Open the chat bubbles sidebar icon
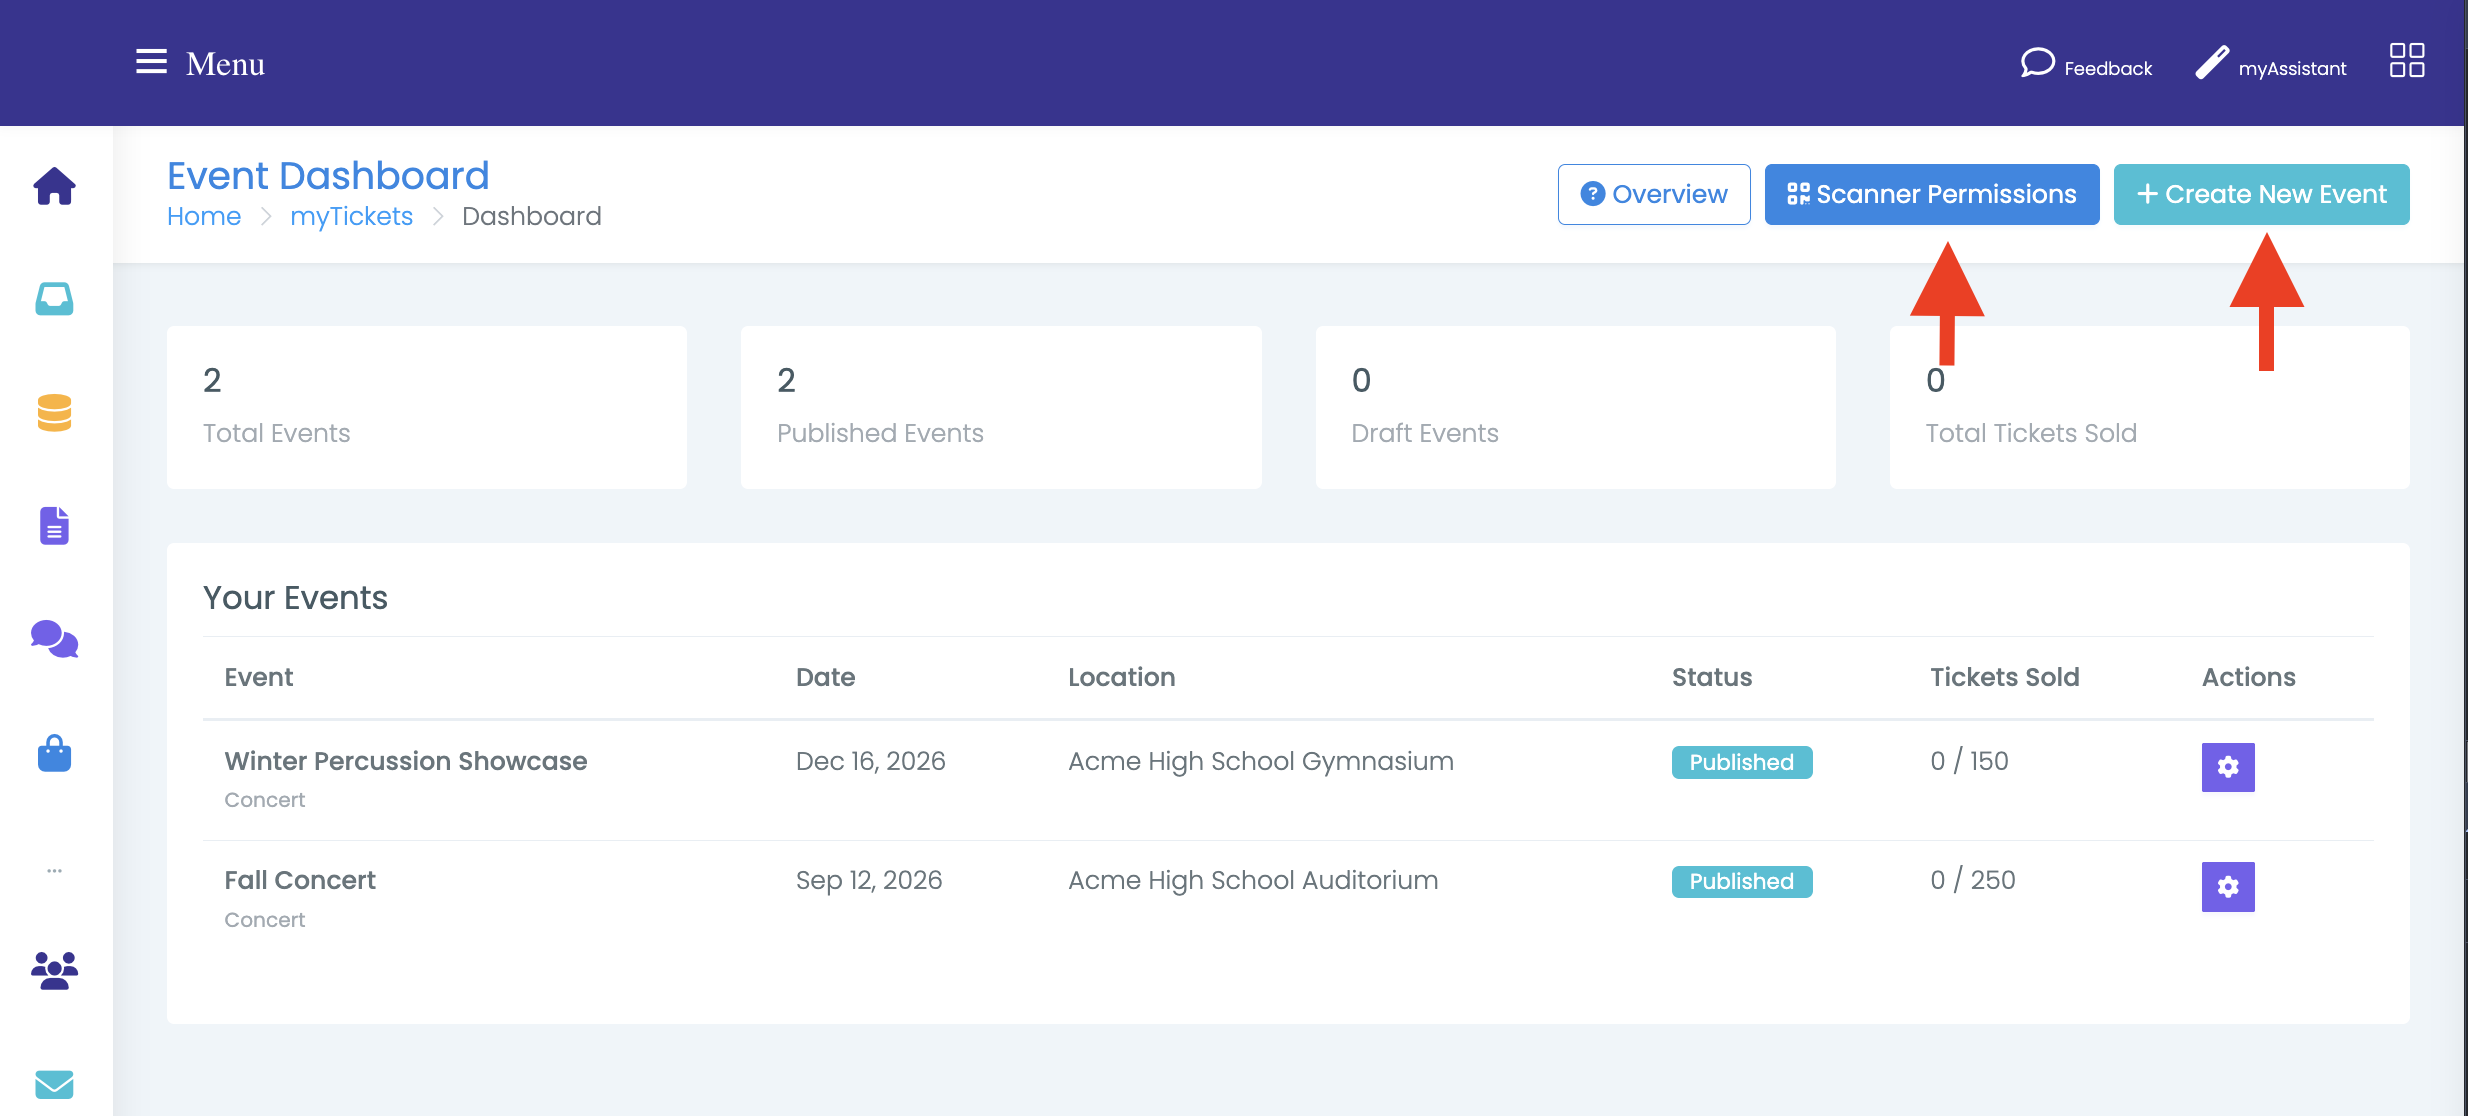This screenshot has width=2468, height=1116. click(x=54, y=639)
